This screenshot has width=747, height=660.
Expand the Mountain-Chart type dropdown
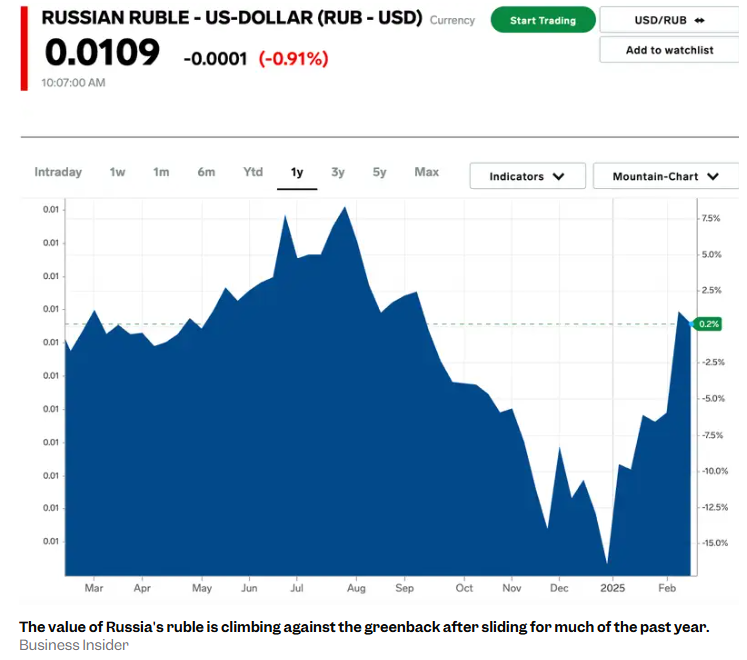pyautogui.click(x=665, y=176)
